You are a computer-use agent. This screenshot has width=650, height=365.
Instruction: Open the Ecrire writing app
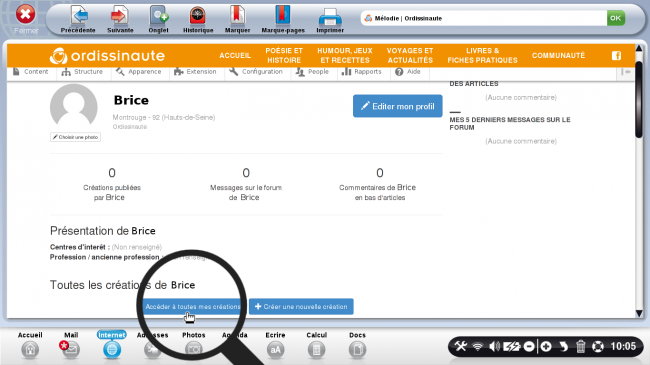(x=275, y=346)
